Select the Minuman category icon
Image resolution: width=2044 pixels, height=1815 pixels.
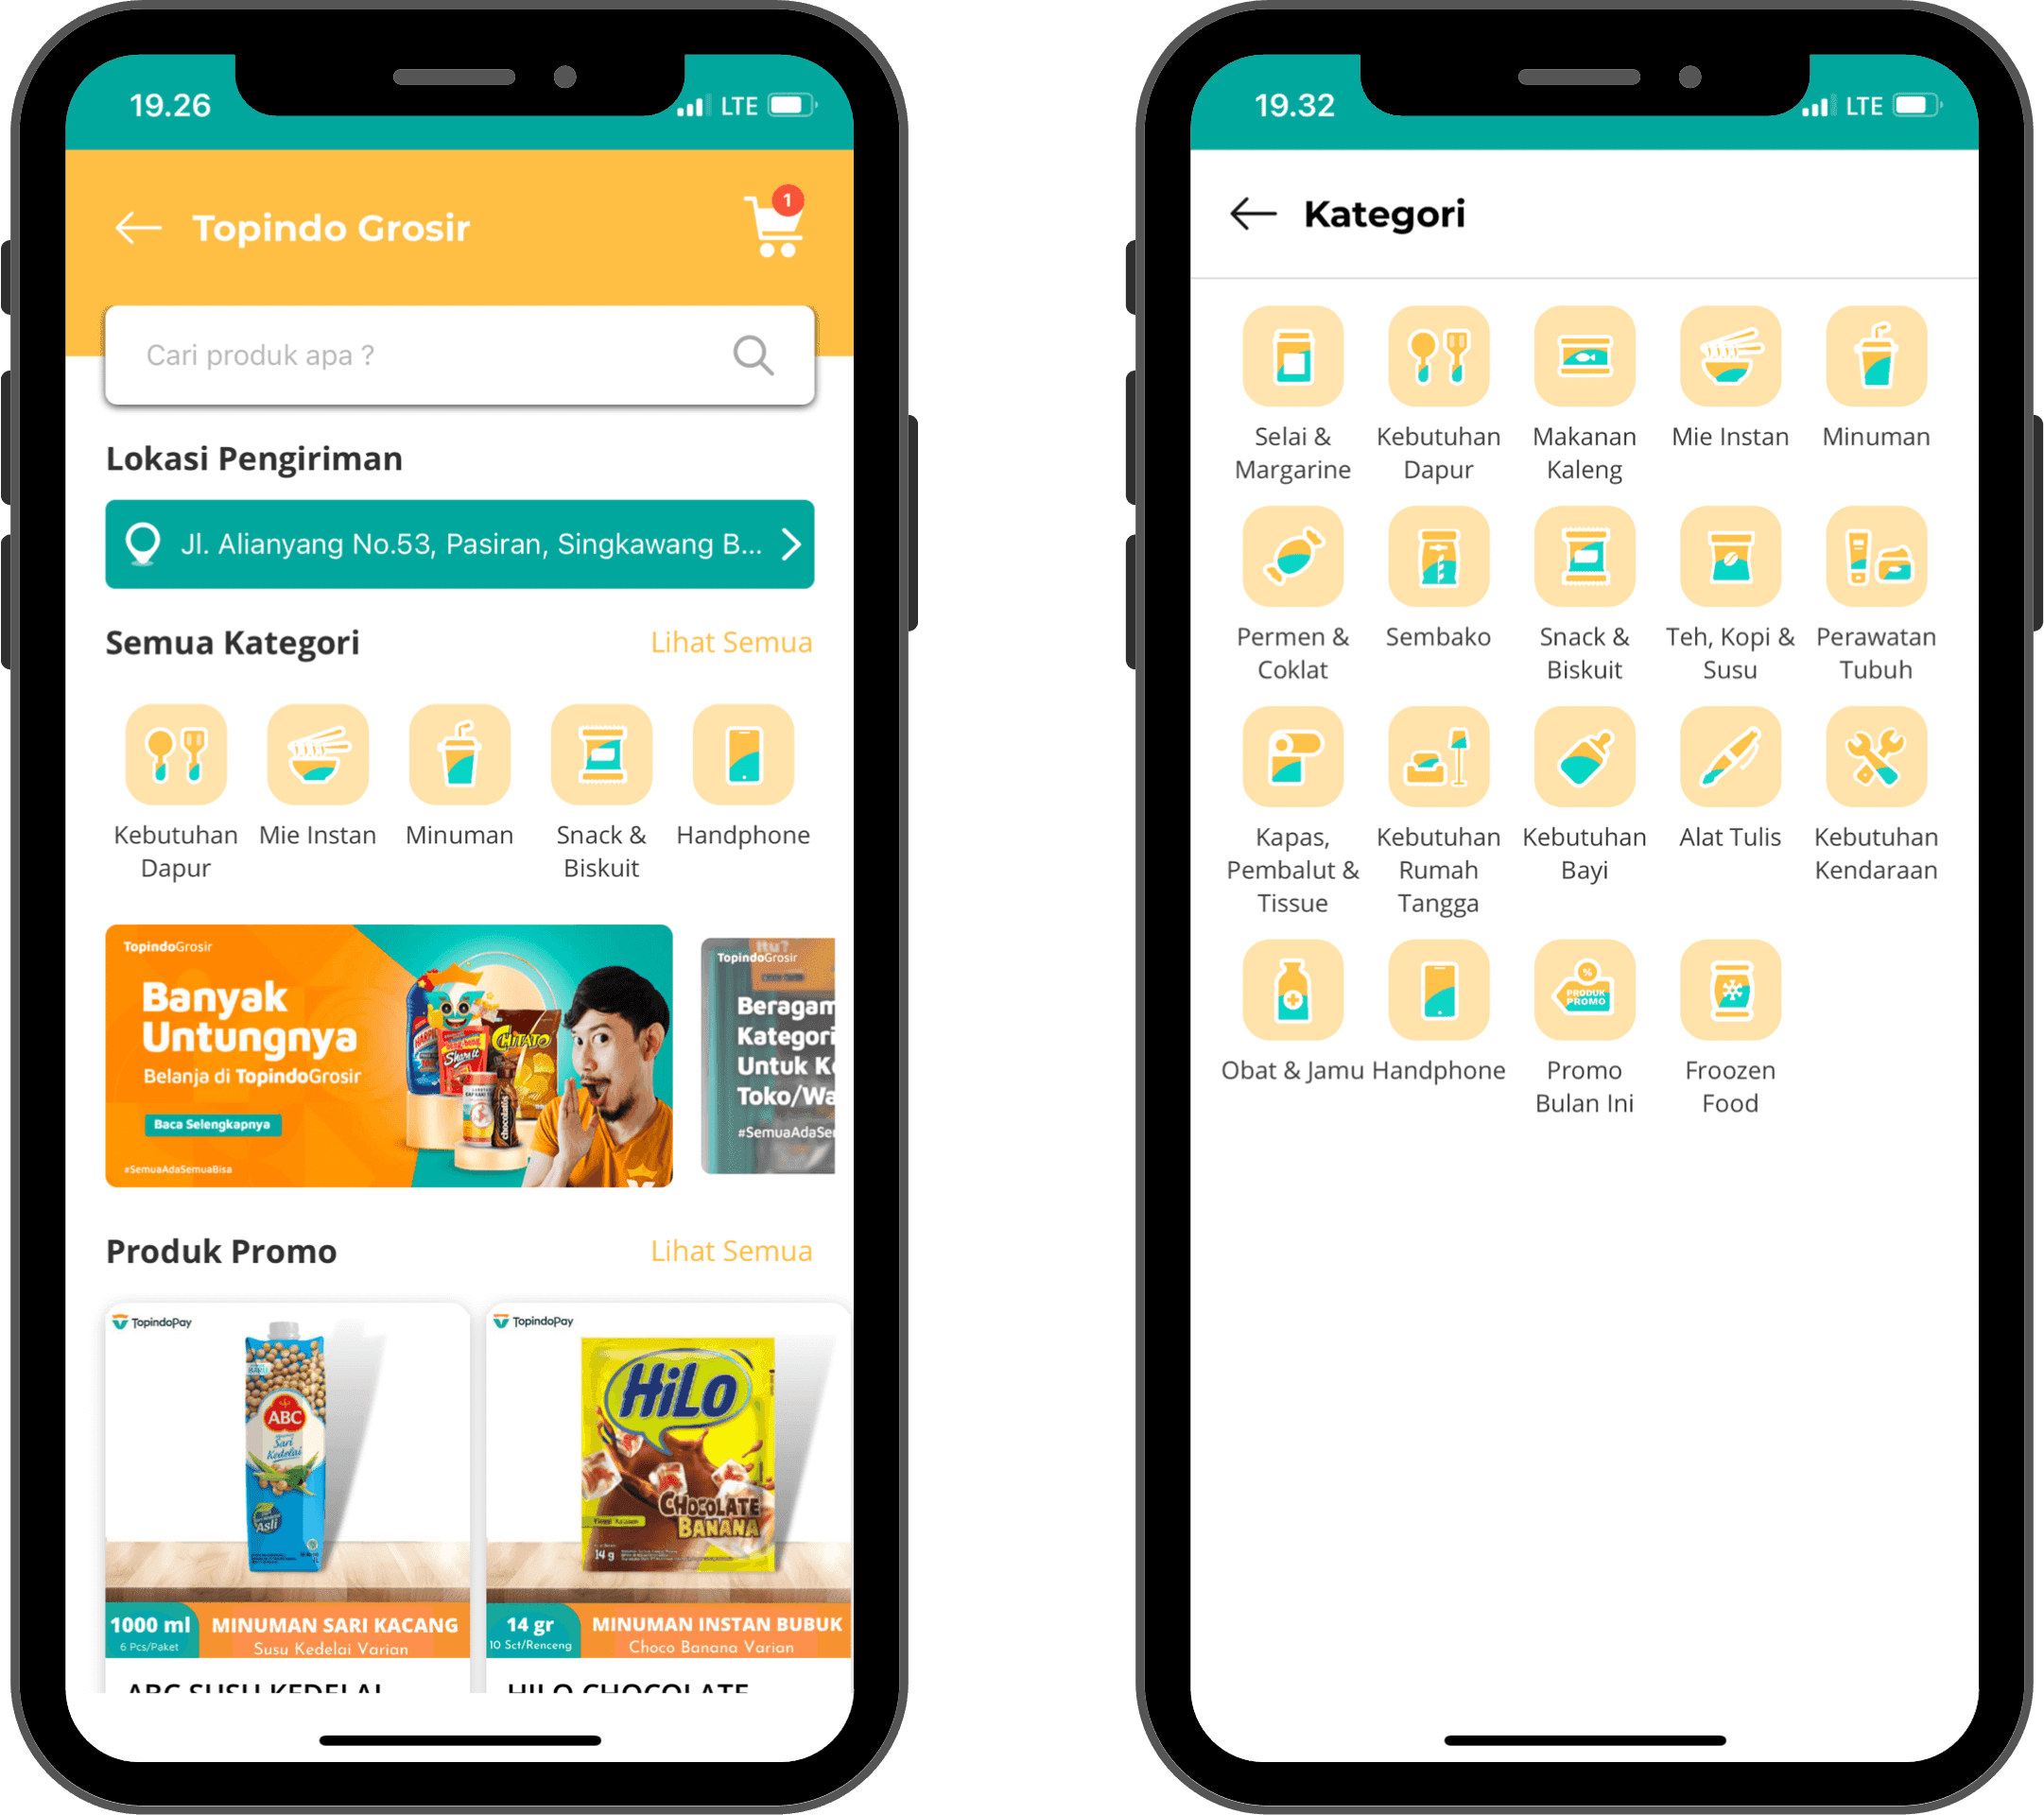pos(459,753)
